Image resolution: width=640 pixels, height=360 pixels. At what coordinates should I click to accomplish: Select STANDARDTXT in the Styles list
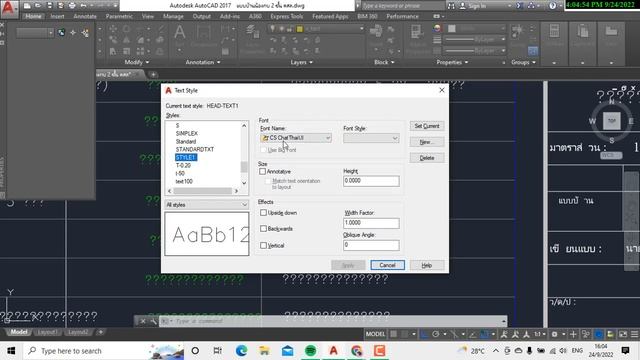[x=195, y=149]
